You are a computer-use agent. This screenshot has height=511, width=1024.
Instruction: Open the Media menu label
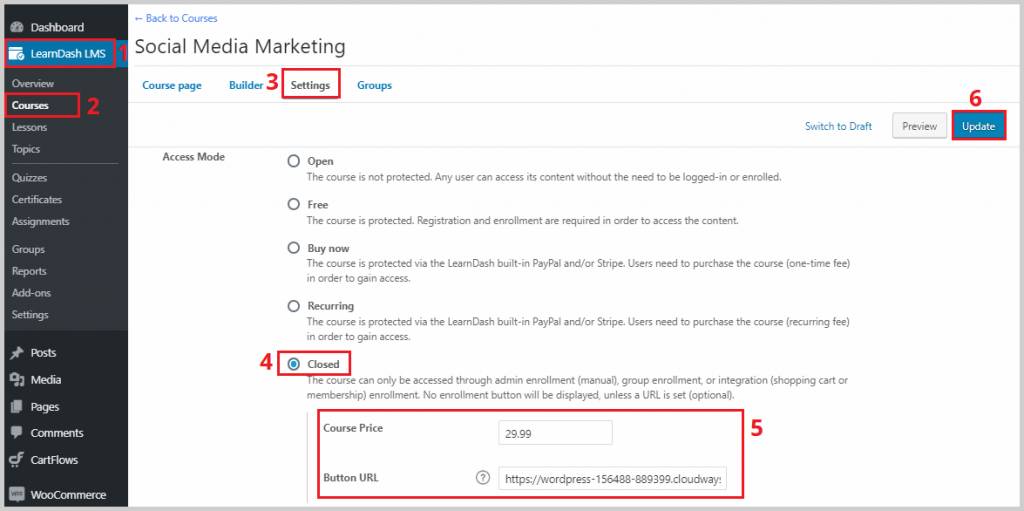[46, 380]
